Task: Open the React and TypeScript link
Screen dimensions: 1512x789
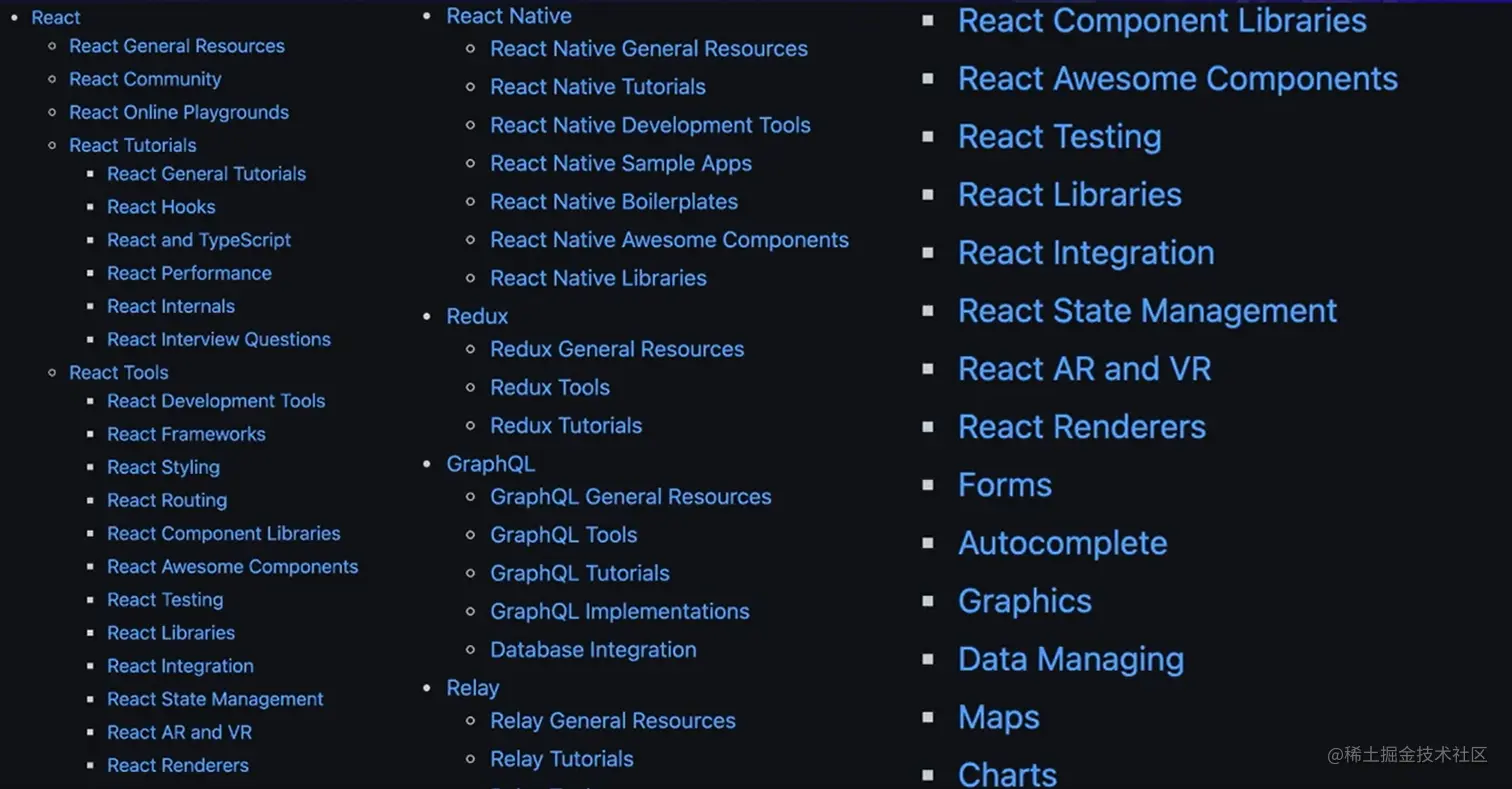Action: [x=199, y=240]
